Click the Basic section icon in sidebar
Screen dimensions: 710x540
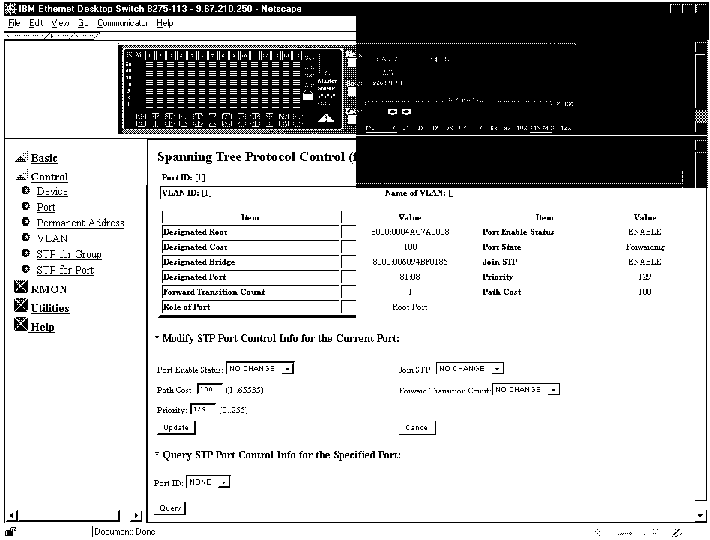click(22, 158)
